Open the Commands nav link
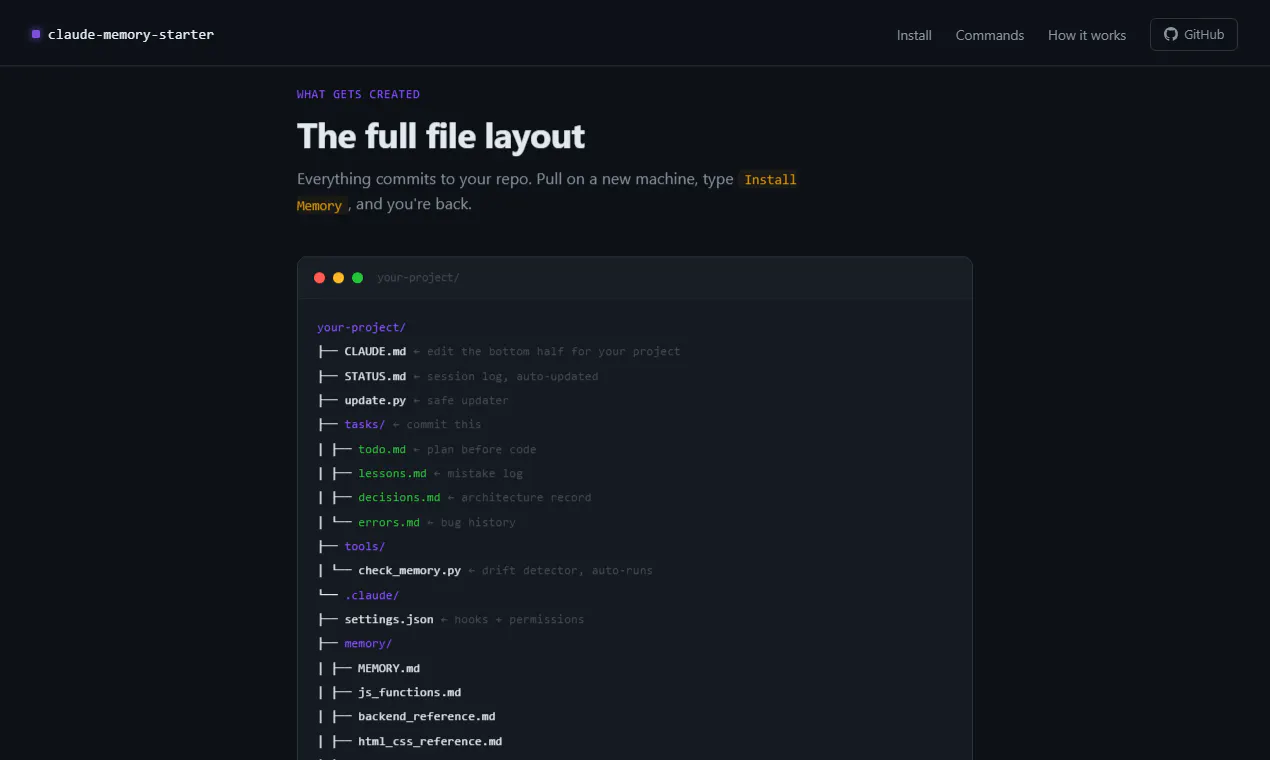Image resolution: width=1270 pixels, height=760 pixels. (990, 35)
